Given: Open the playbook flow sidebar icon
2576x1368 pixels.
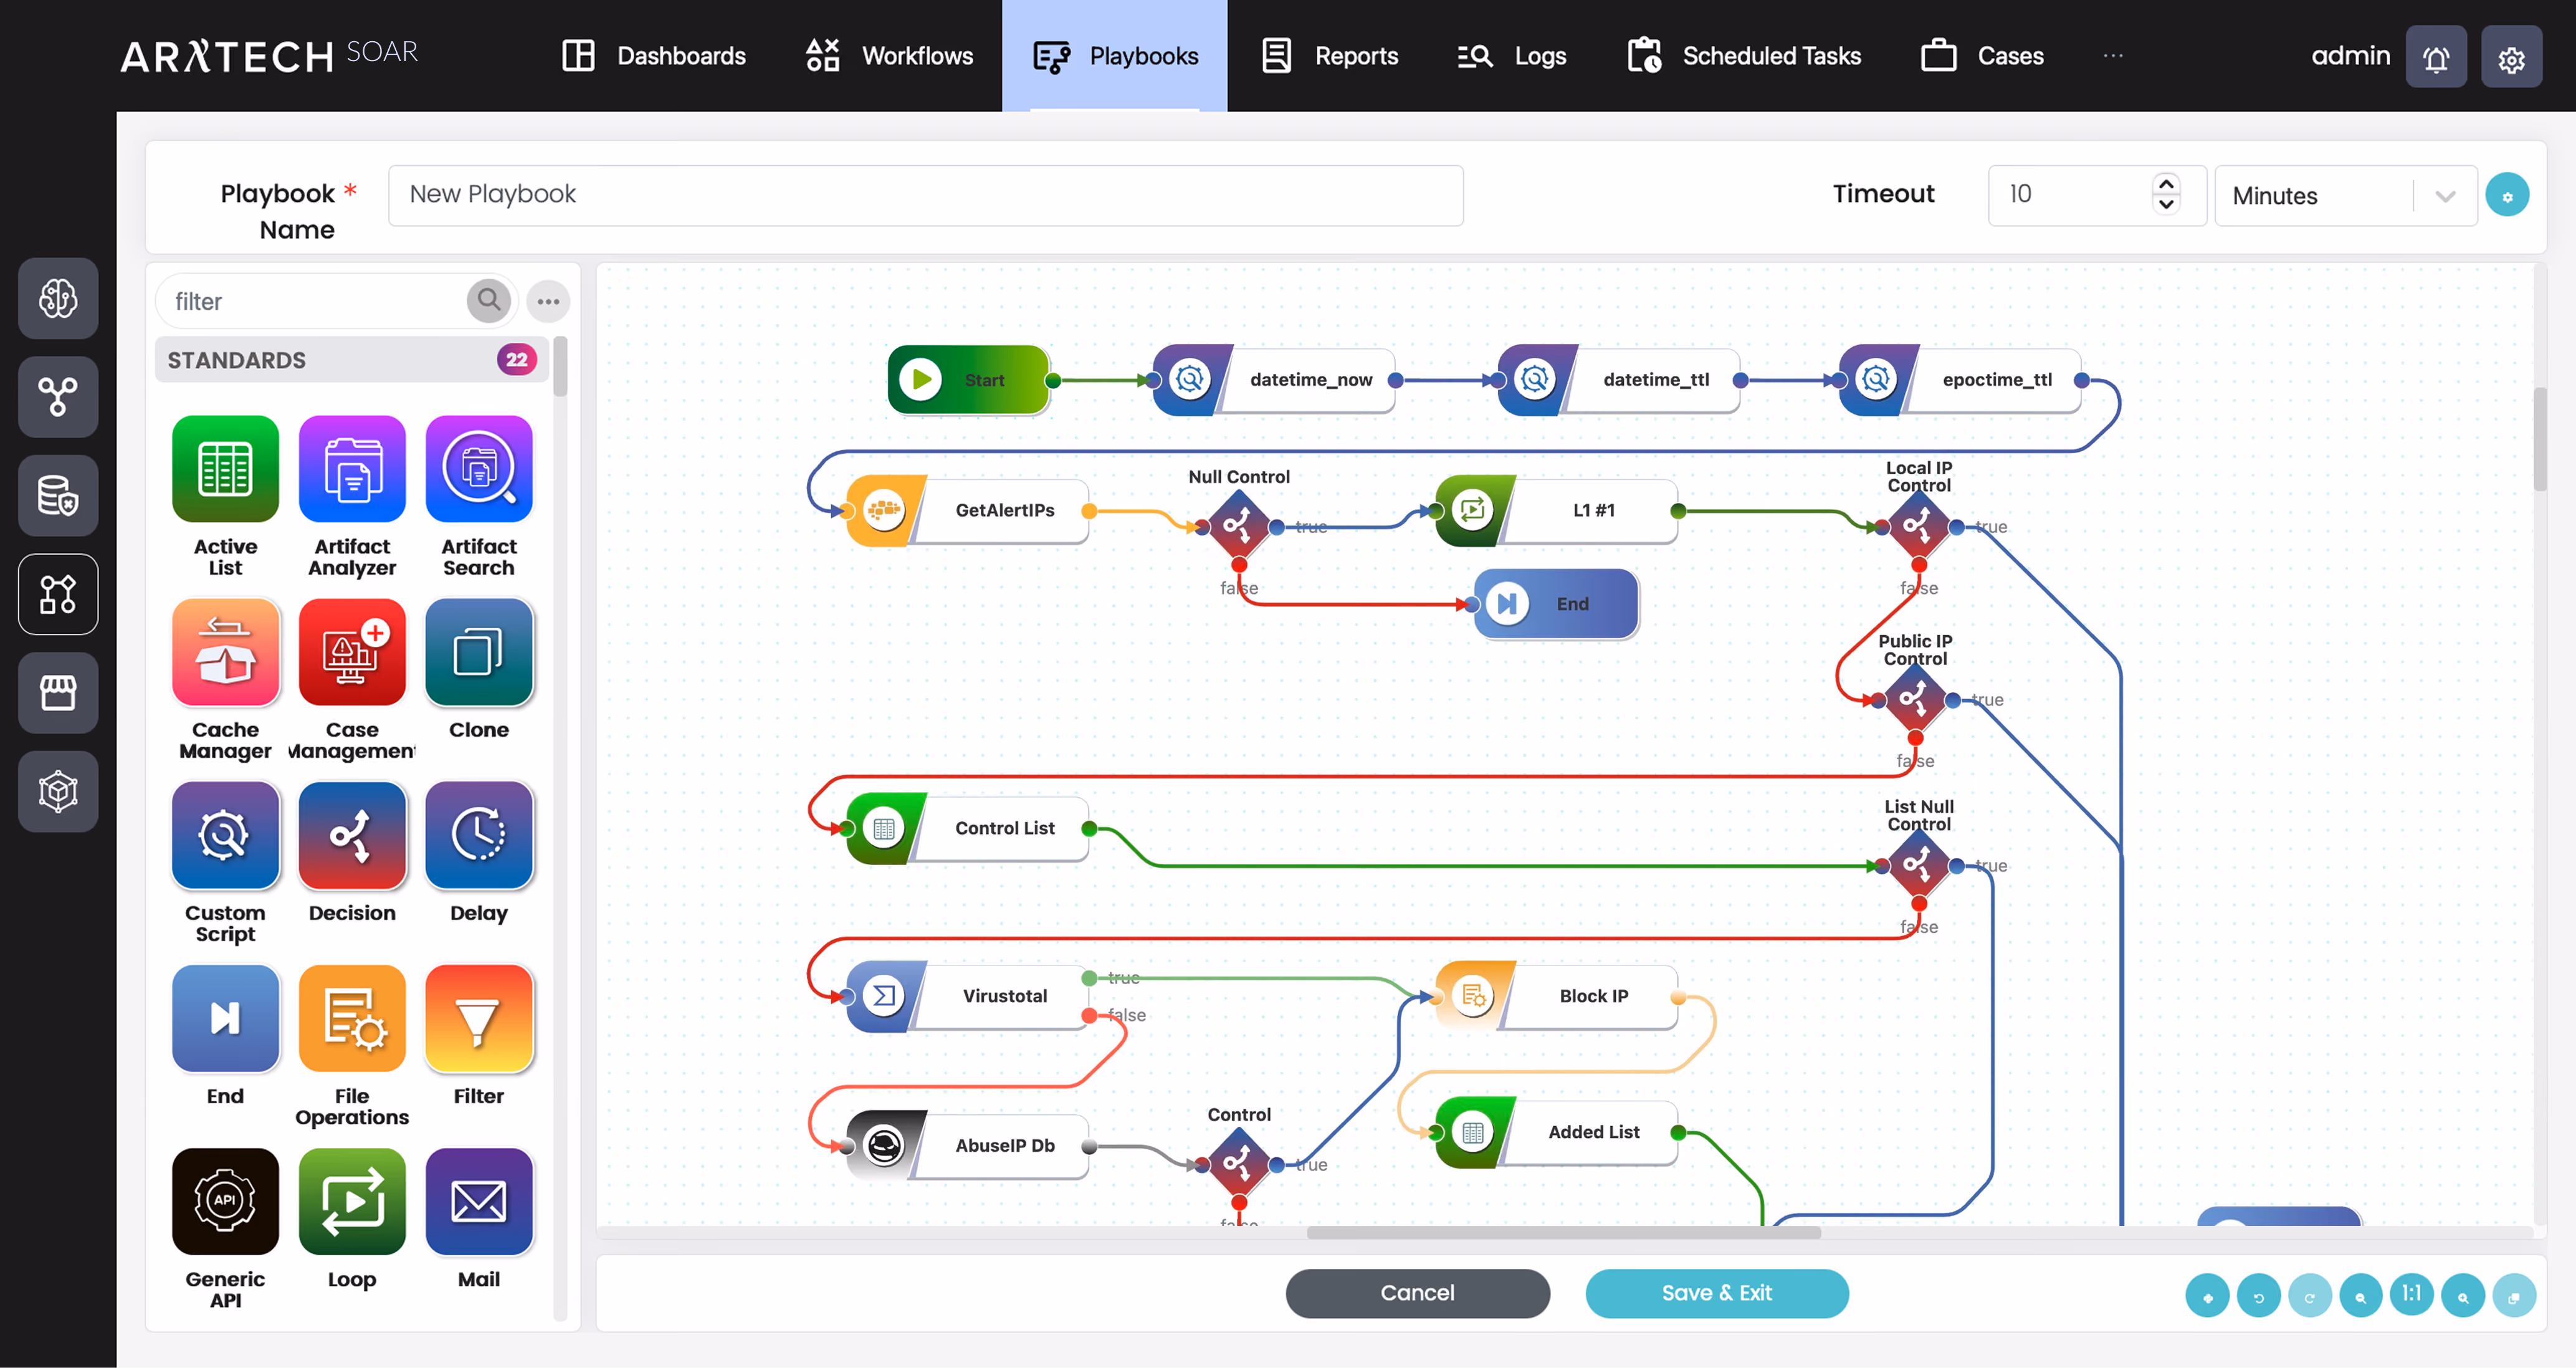Looking at the screenshot, I should point(58,594).
